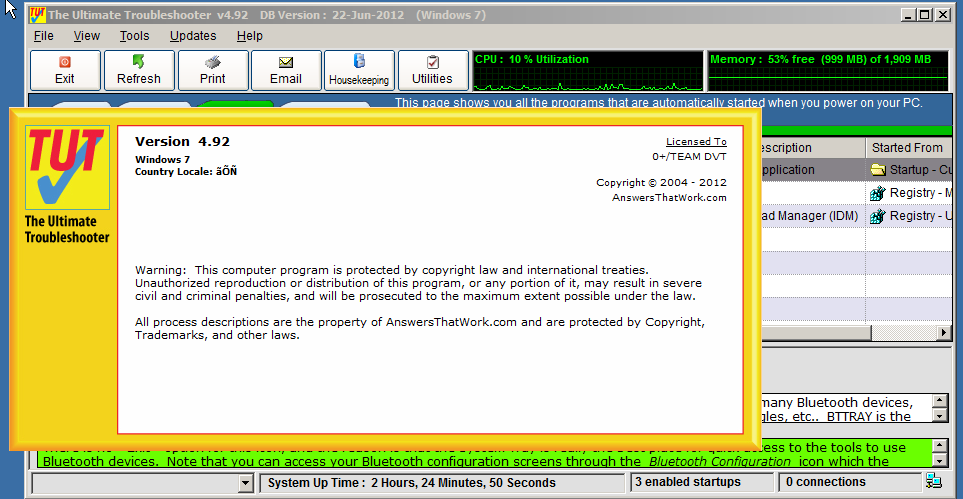963x499 pixels.
Task: Open the Utilities toolbar button
Action: coord(433,71)
